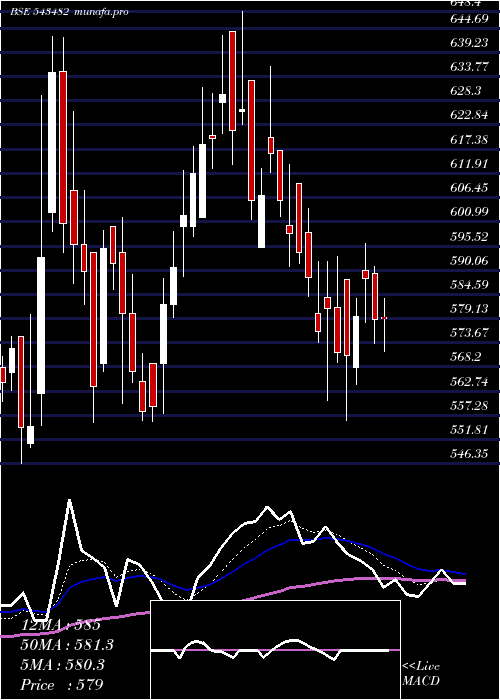Click the <<Live MACD label

coord(421,674)
